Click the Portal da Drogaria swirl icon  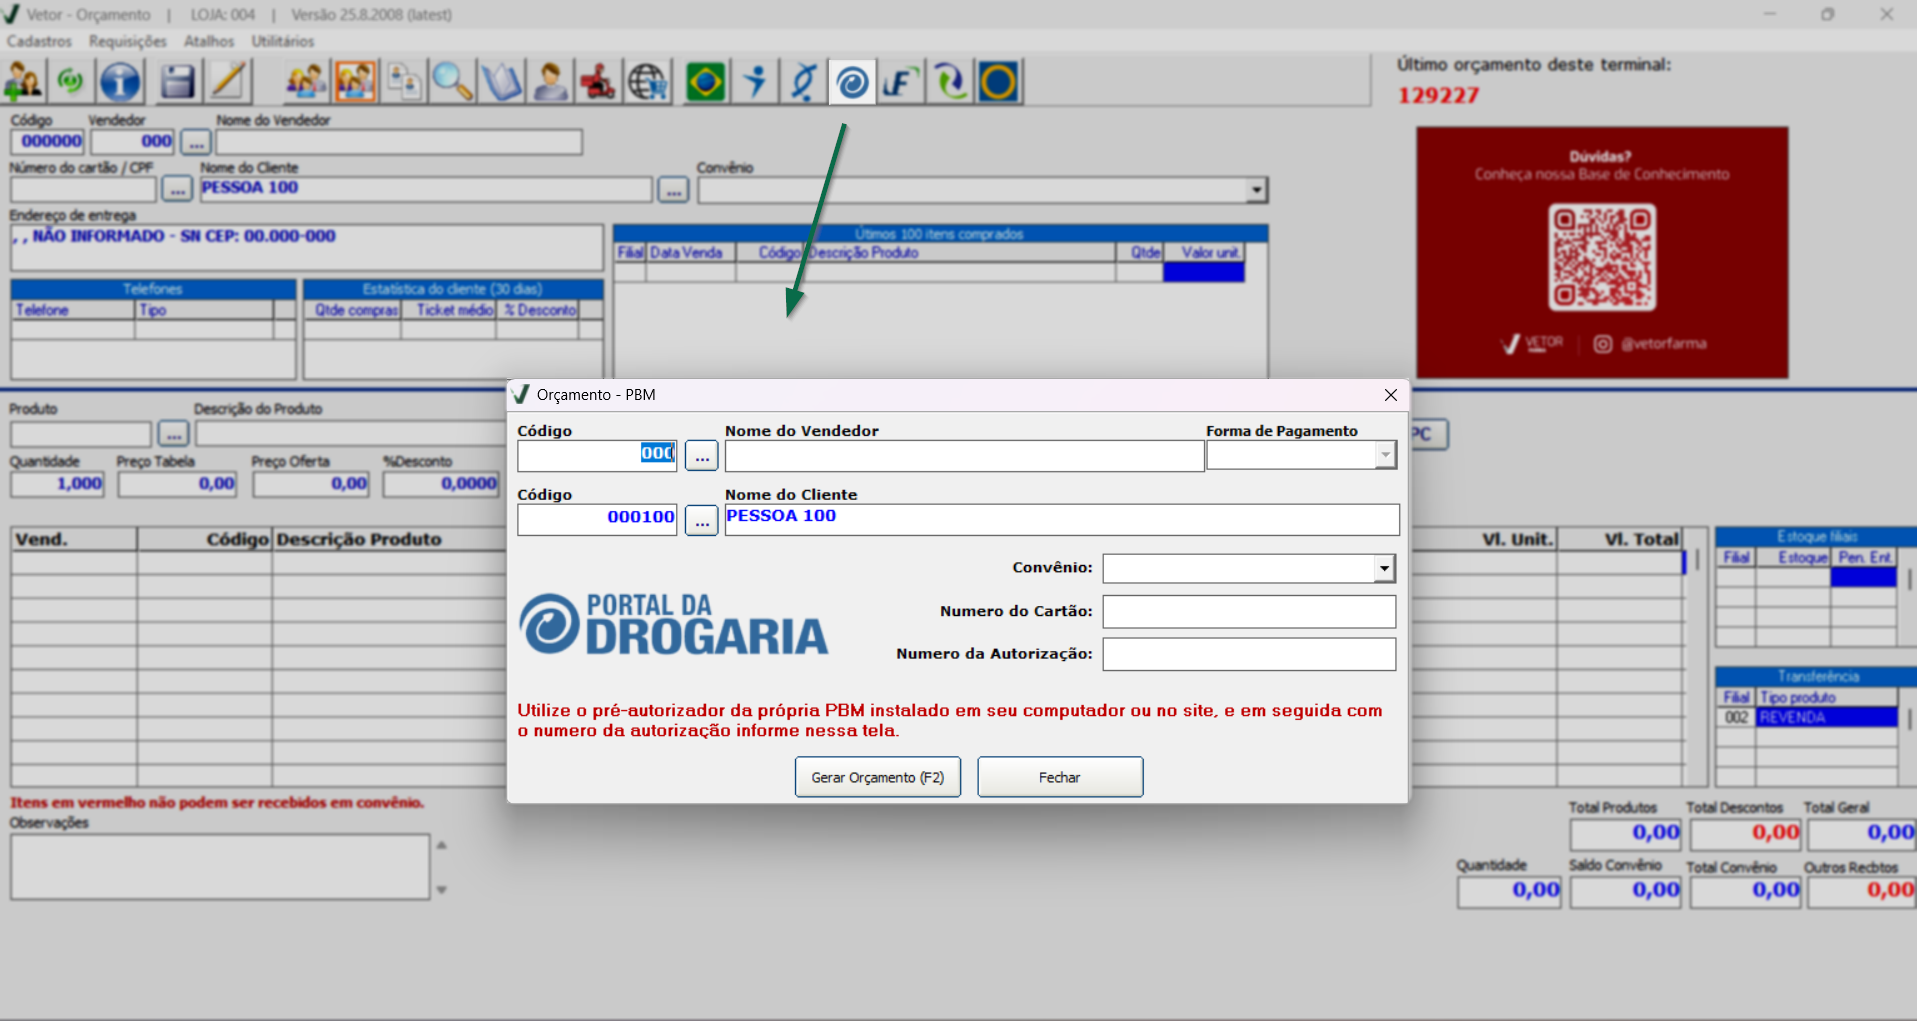click(x=852, y=82)
